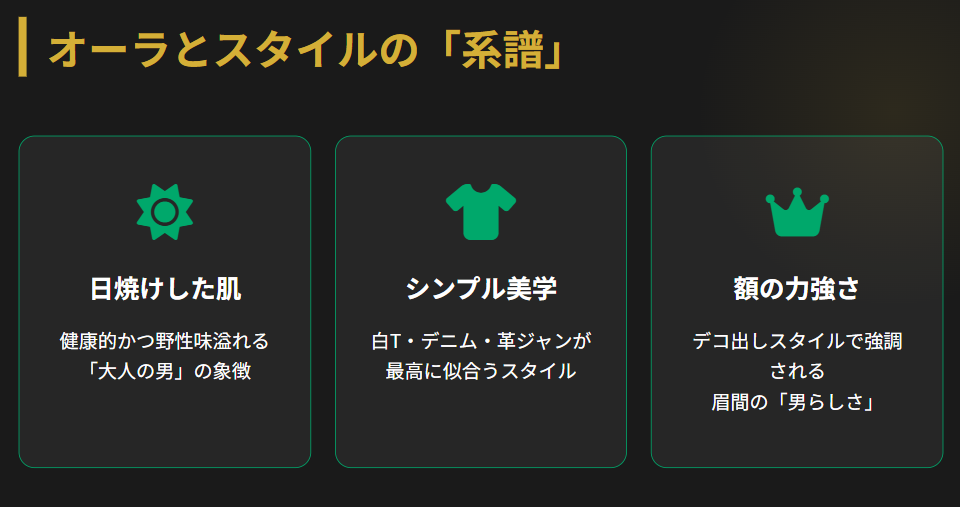Click the word オーラ in the slide title
The height and width of the screenshot is (507, 960).
(107, 50)
